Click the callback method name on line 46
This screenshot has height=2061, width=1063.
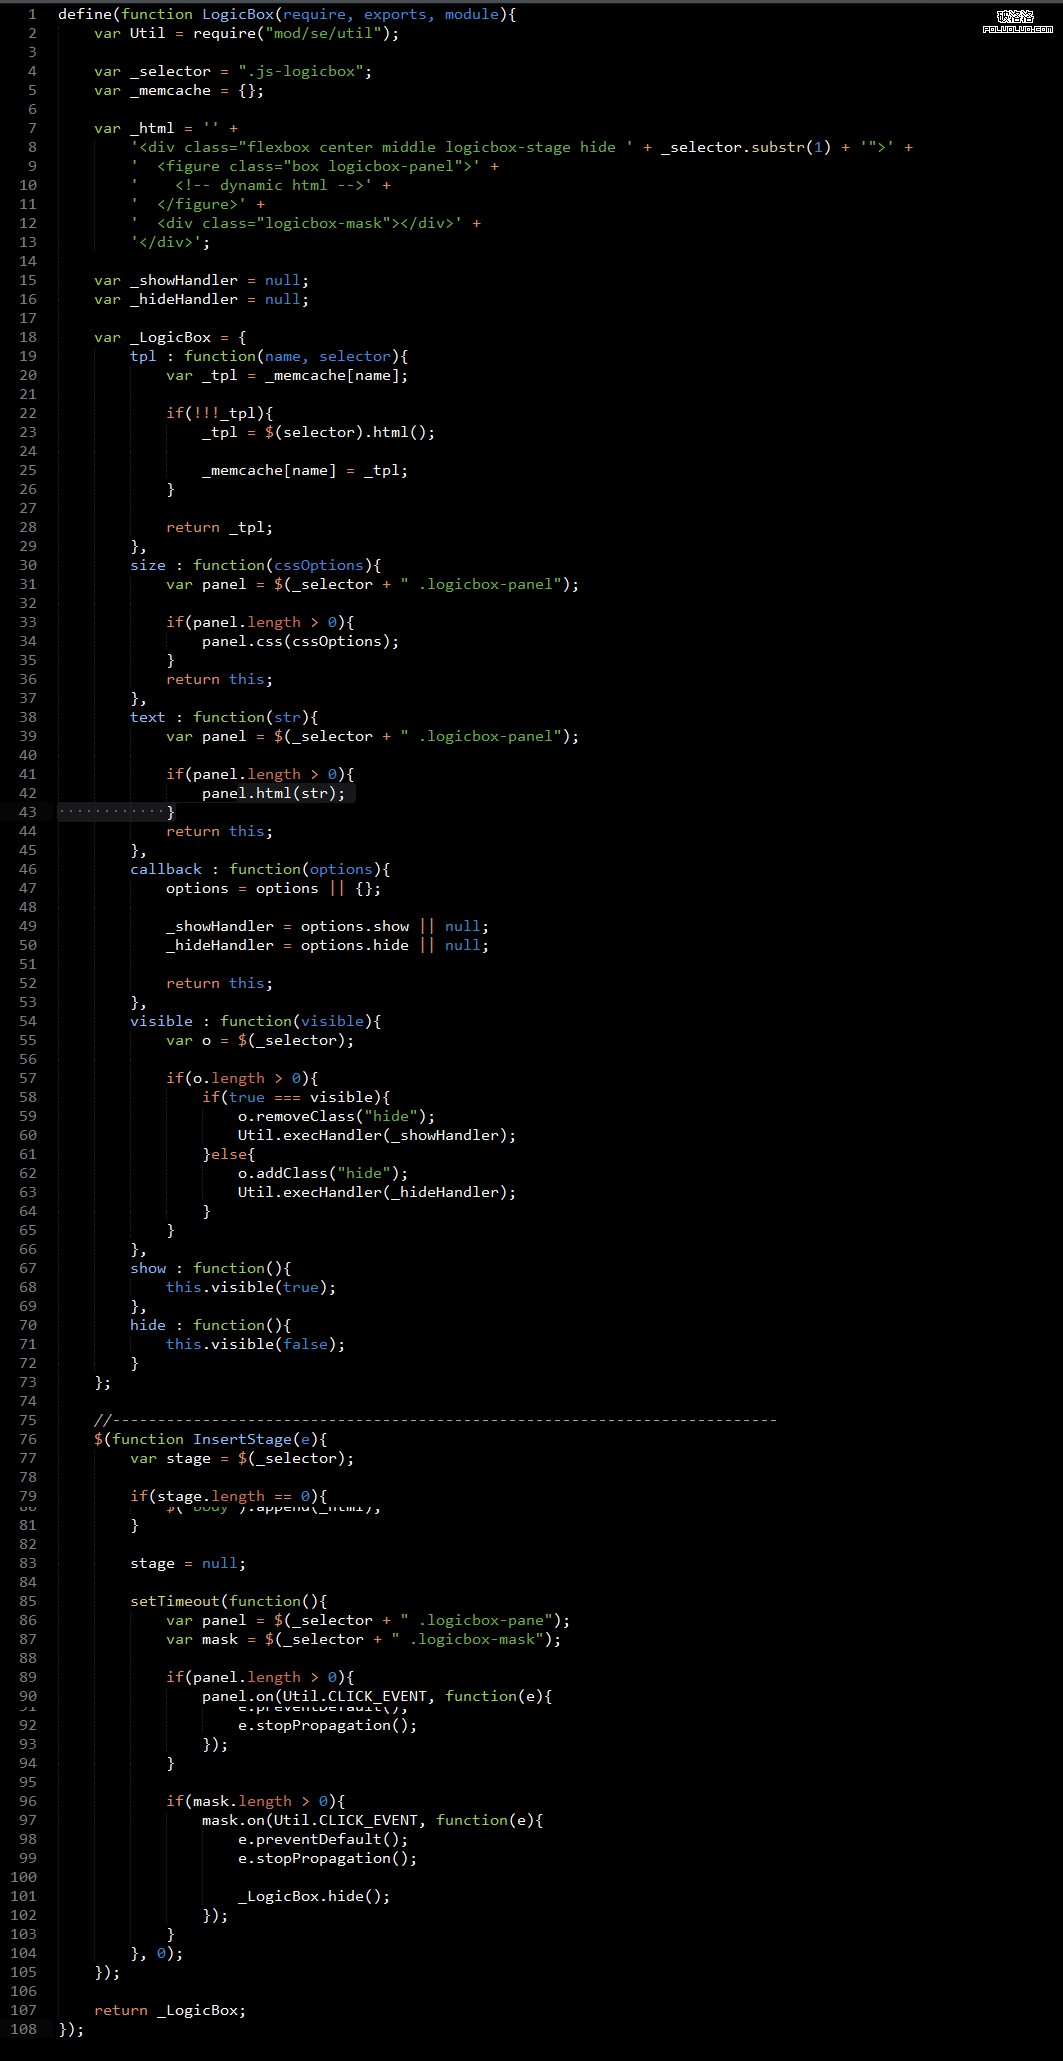(x=166, y=869)
